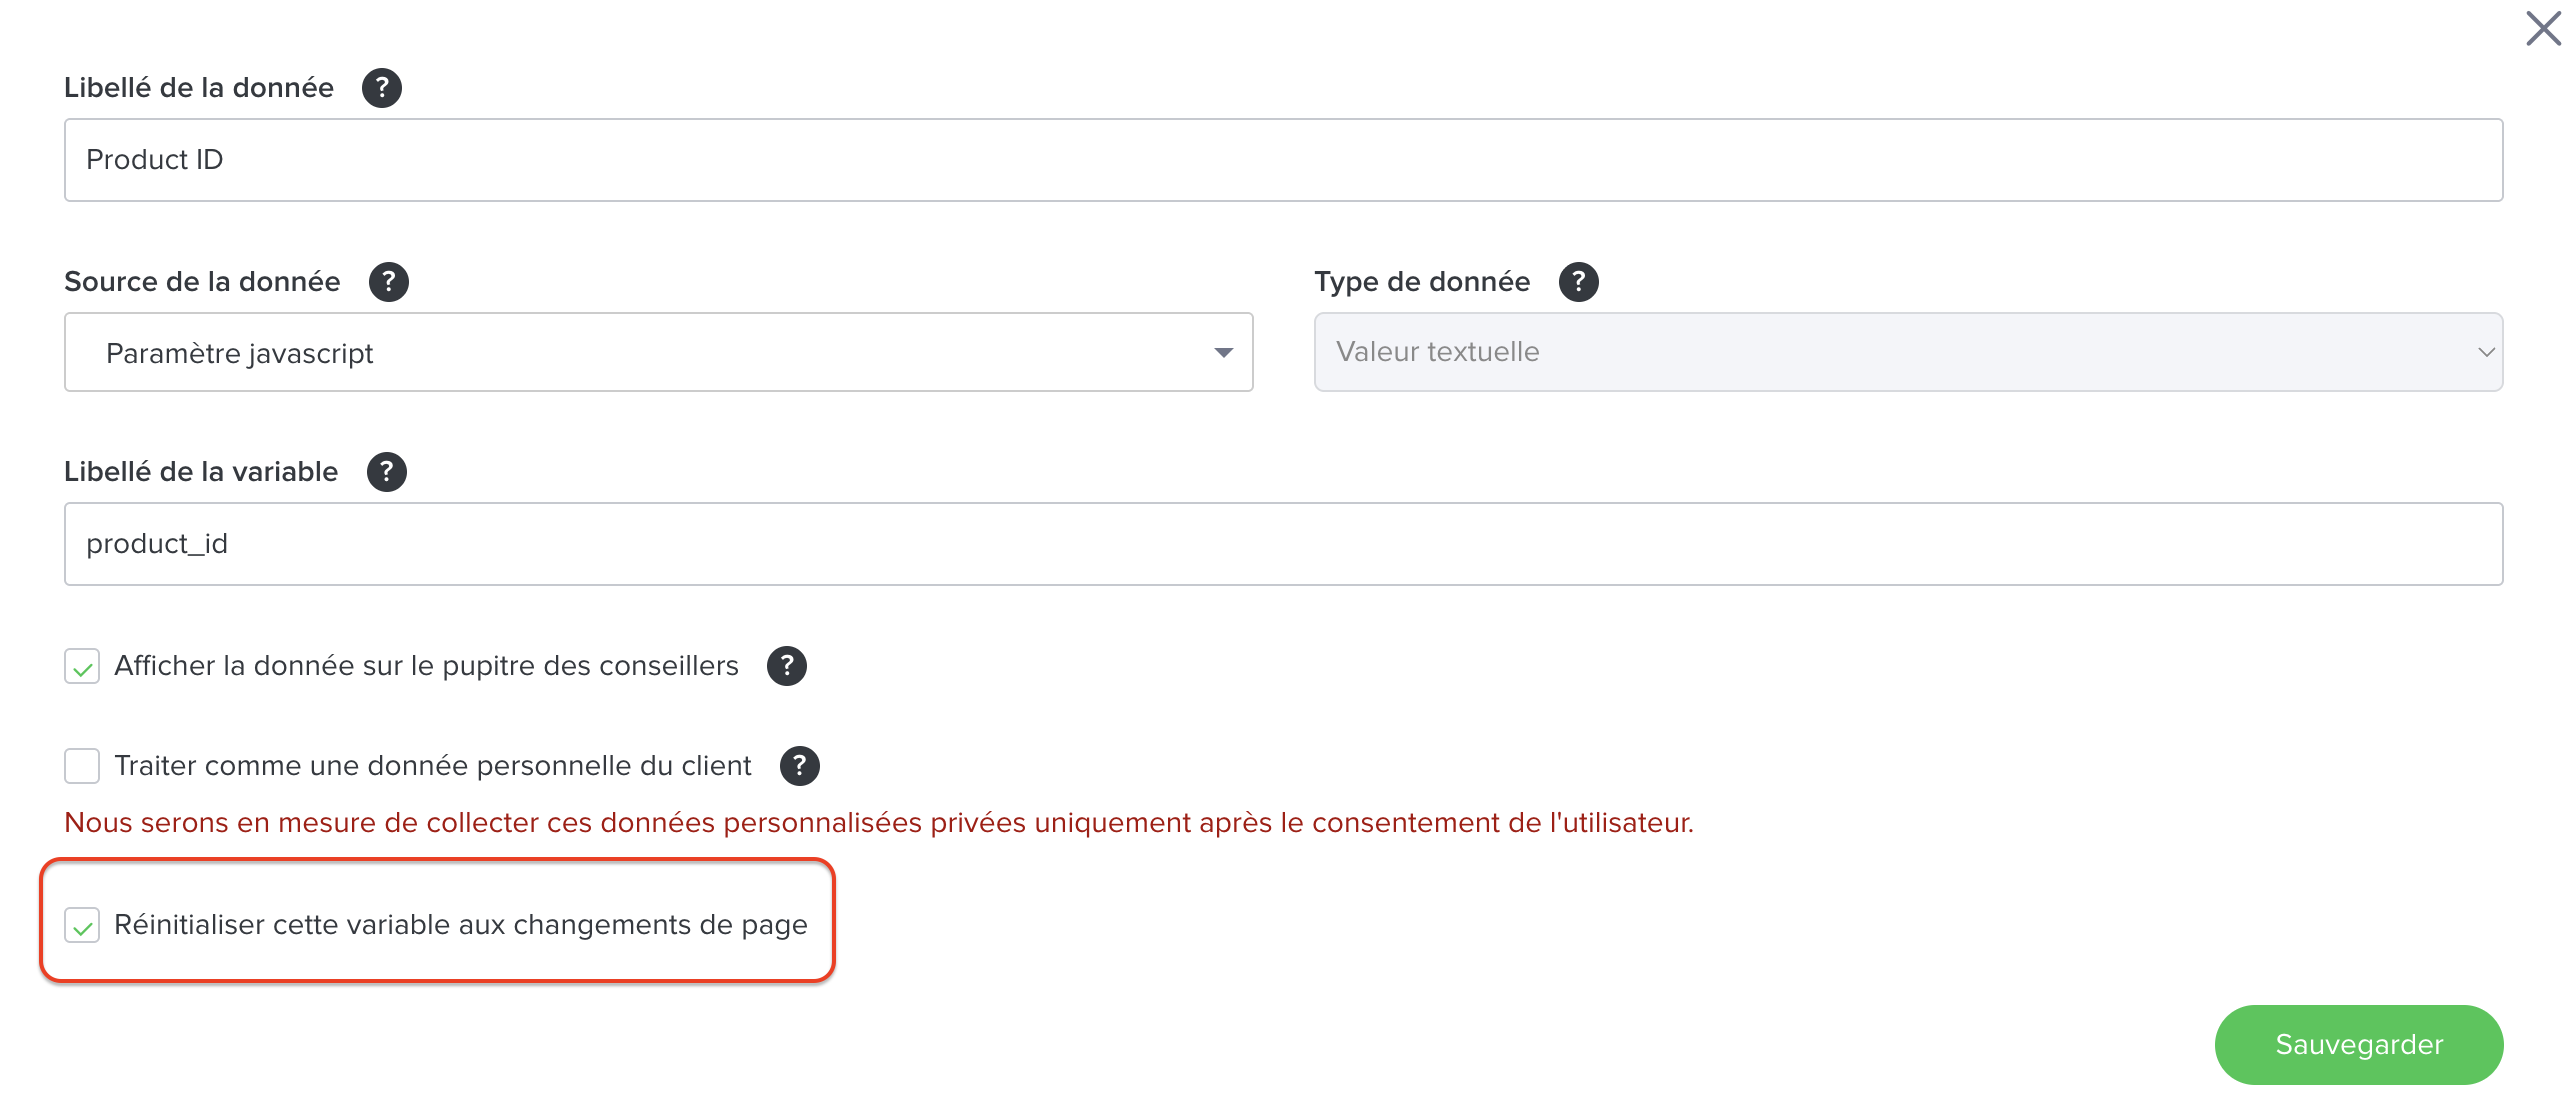Toggle Réinitialiser cette variable aux changements
Screen dimensions: 2574x1120
tap(82, 925)
